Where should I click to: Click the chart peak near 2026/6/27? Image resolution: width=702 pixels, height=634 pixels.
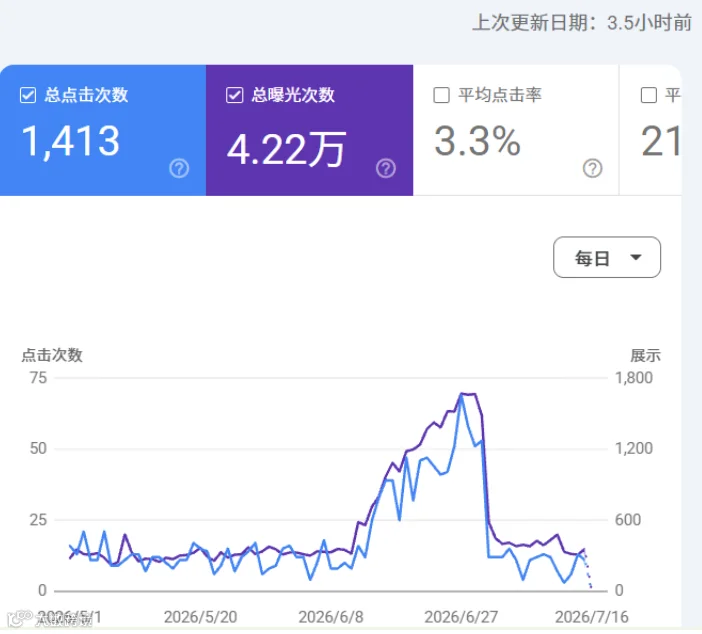point(462,394)
